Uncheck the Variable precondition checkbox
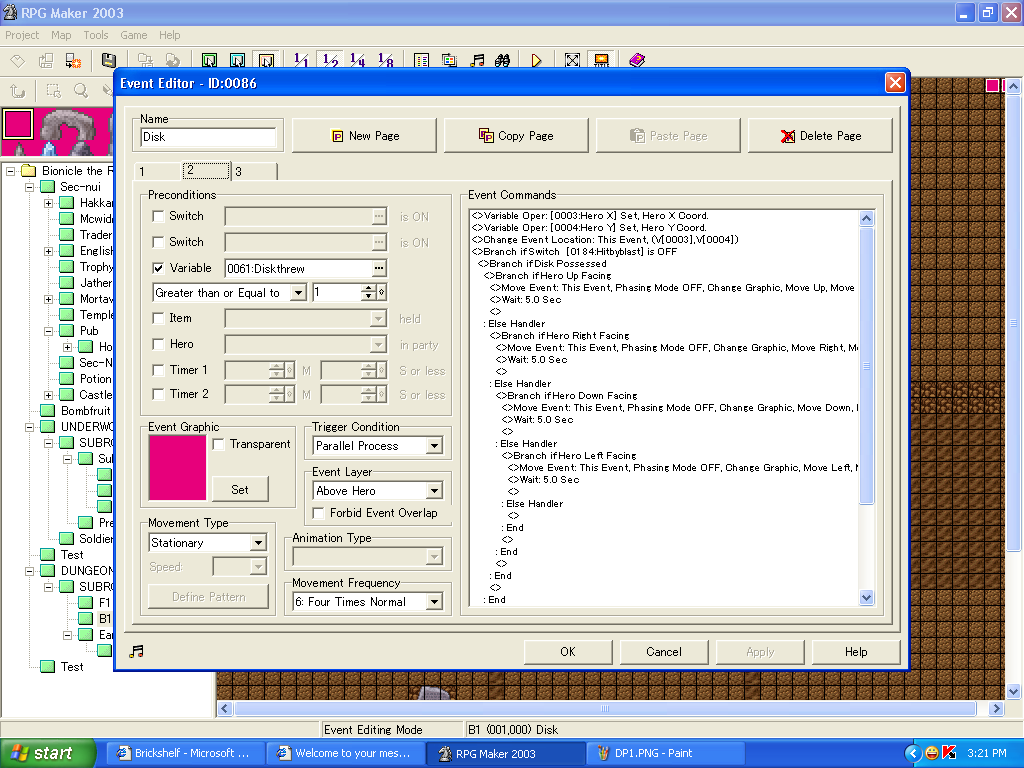Viewport: 1024px width, 768px height. click(x=158, y=268)
